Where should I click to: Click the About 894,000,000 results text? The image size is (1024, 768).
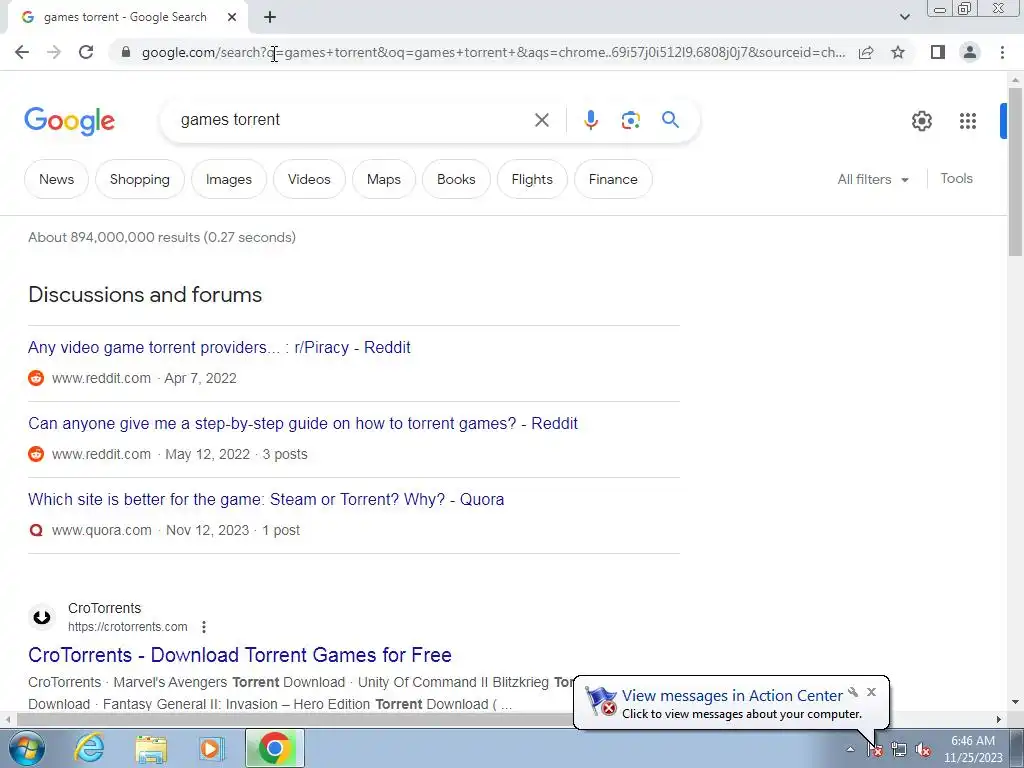point(162,237)
